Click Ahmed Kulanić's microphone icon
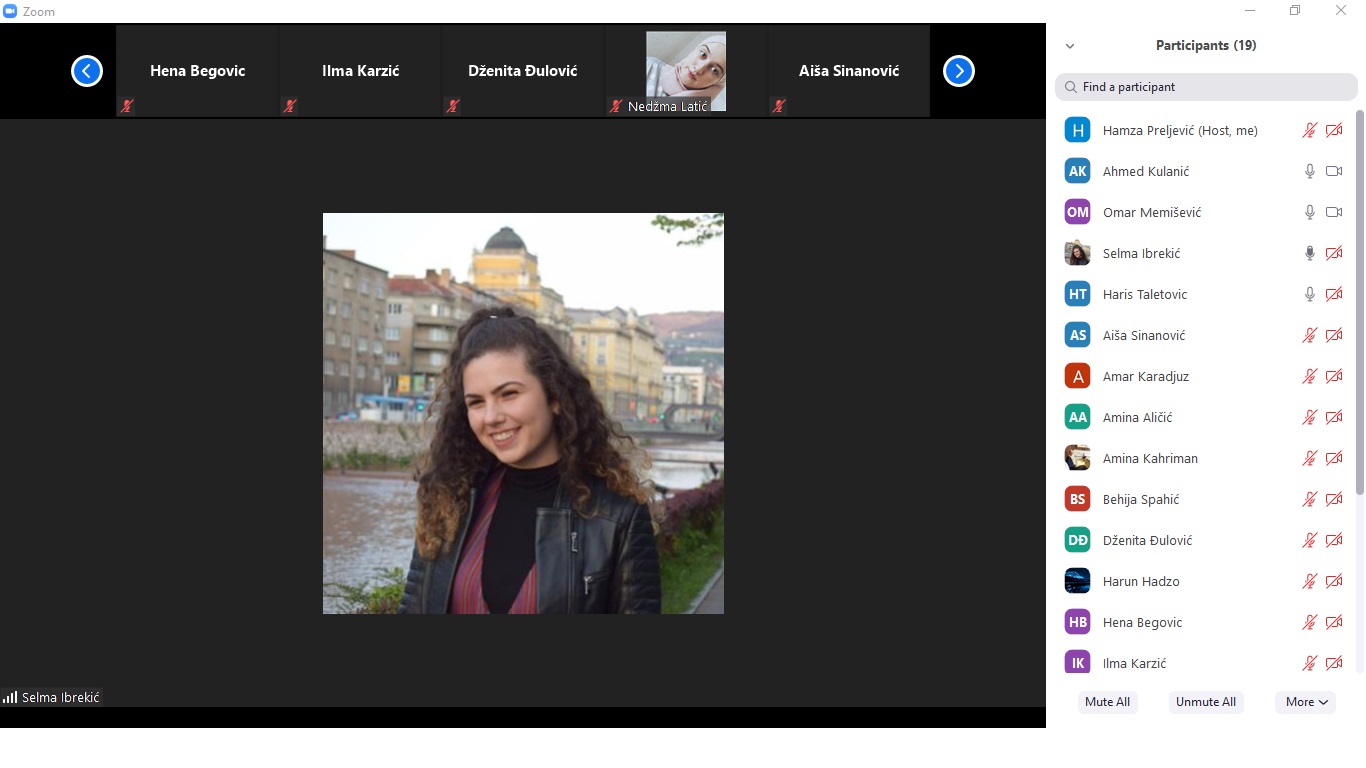 click(1309, 171)
